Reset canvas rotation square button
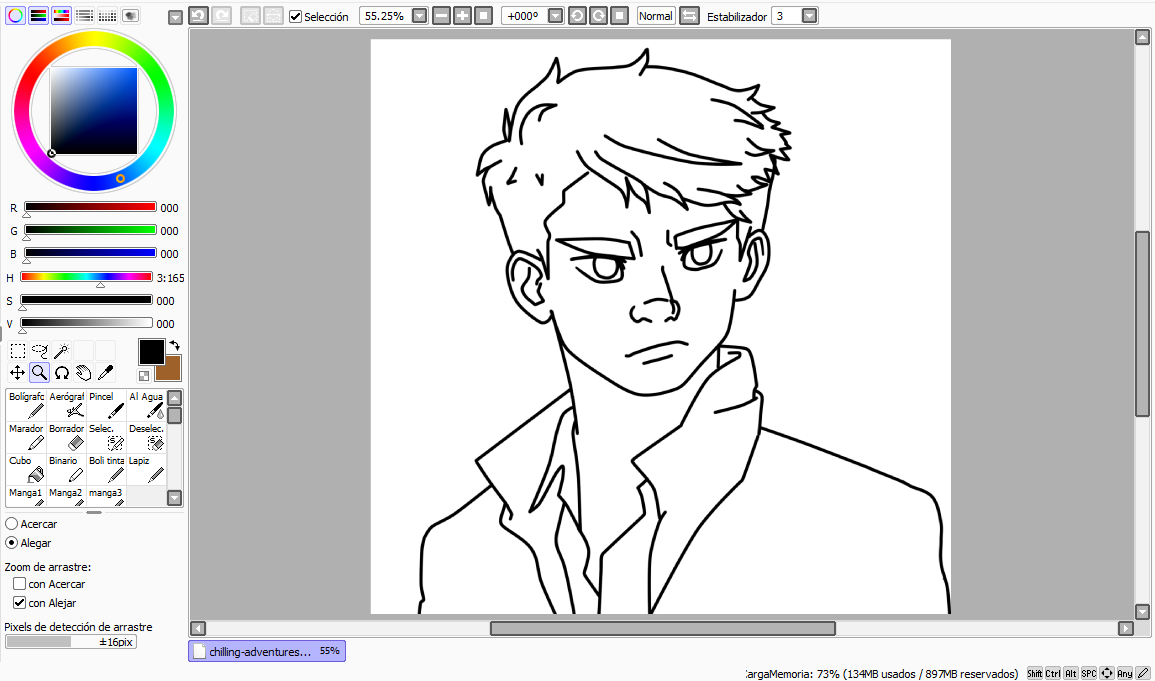This screenshot has width=1155, height=681. [x=619, y=15]
